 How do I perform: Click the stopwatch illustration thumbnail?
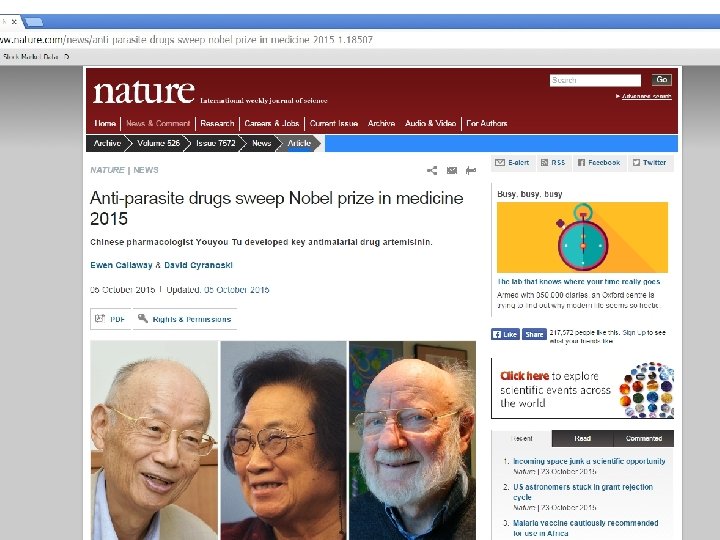pos(582,237)
